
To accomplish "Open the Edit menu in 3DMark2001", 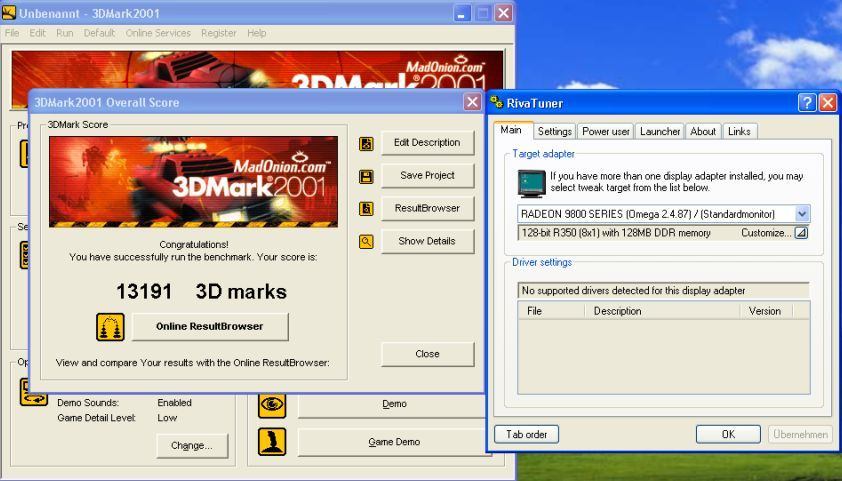I will [38, 33].
